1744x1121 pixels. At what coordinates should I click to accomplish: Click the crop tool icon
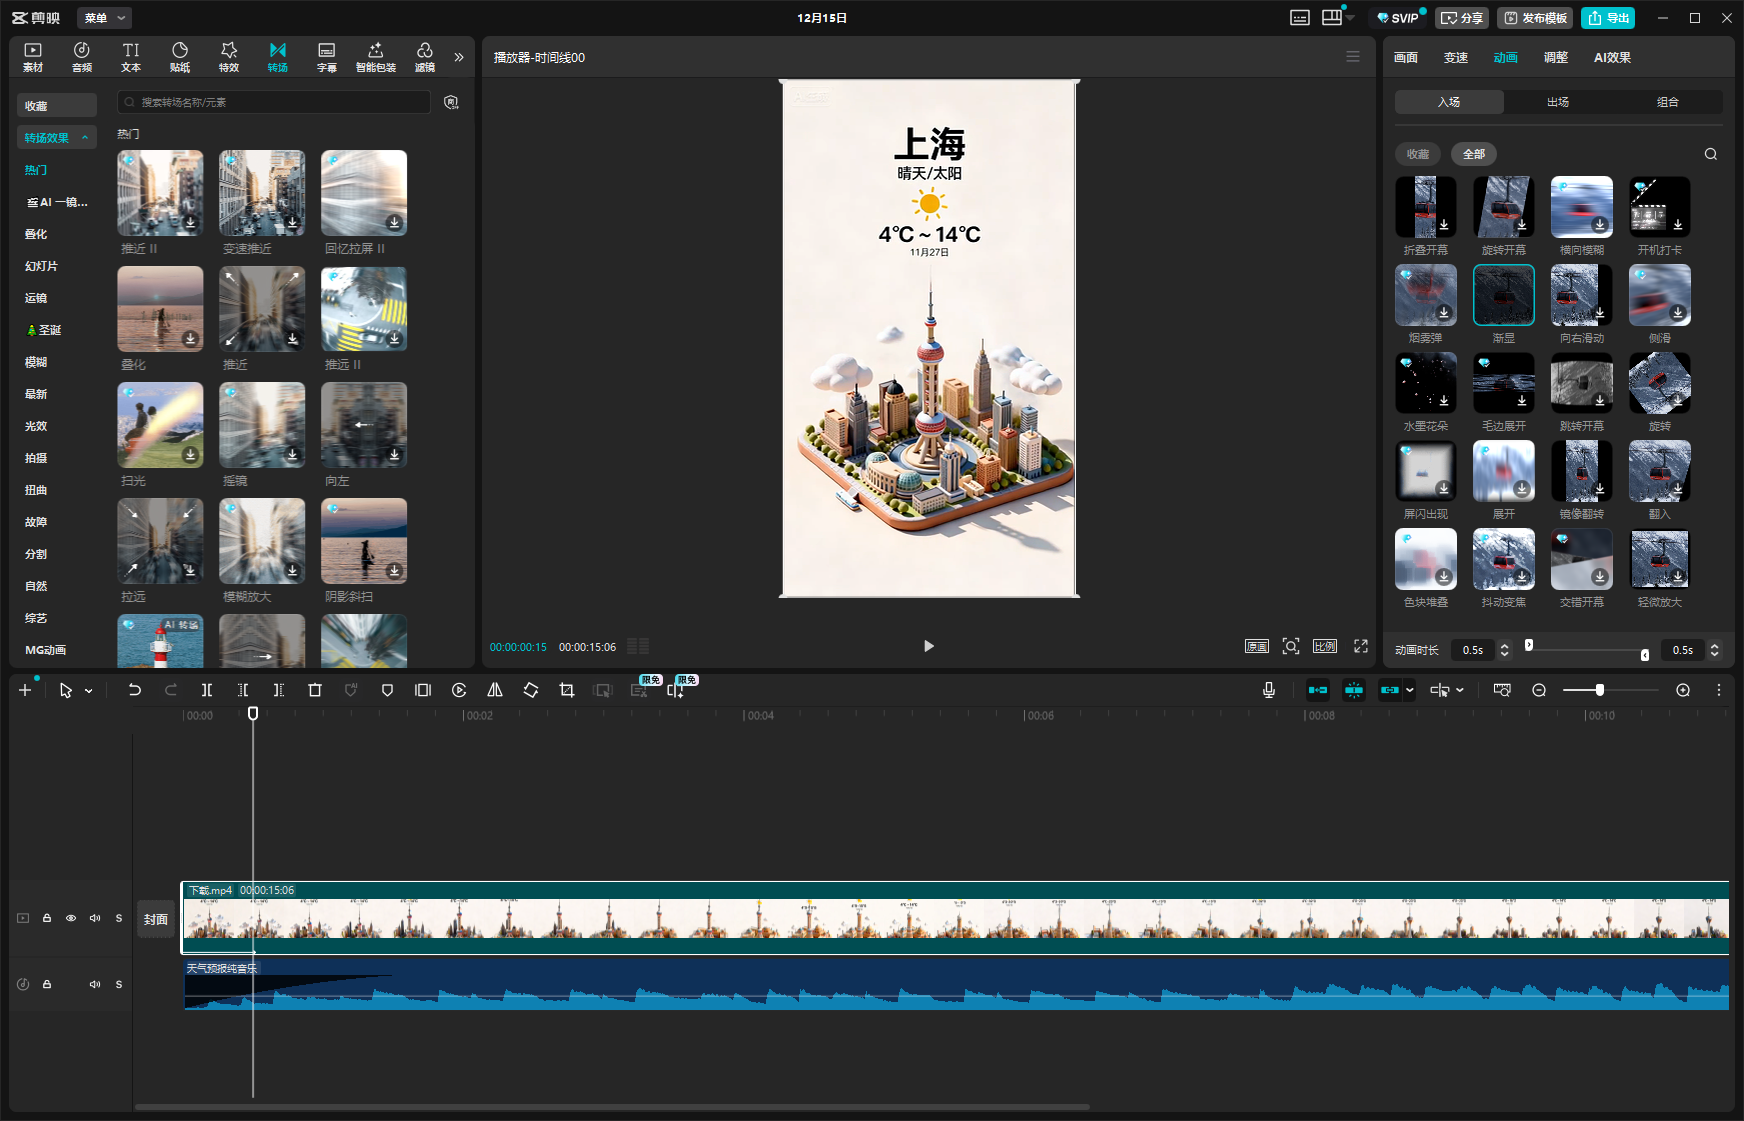[567, 690]
